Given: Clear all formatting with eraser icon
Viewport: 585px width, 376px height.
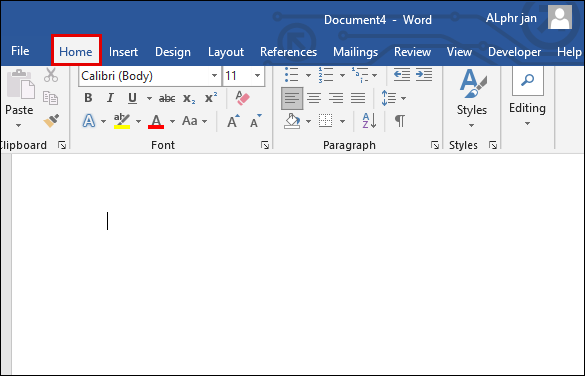Looking at the screenshot, I should [x=242, y=98].
